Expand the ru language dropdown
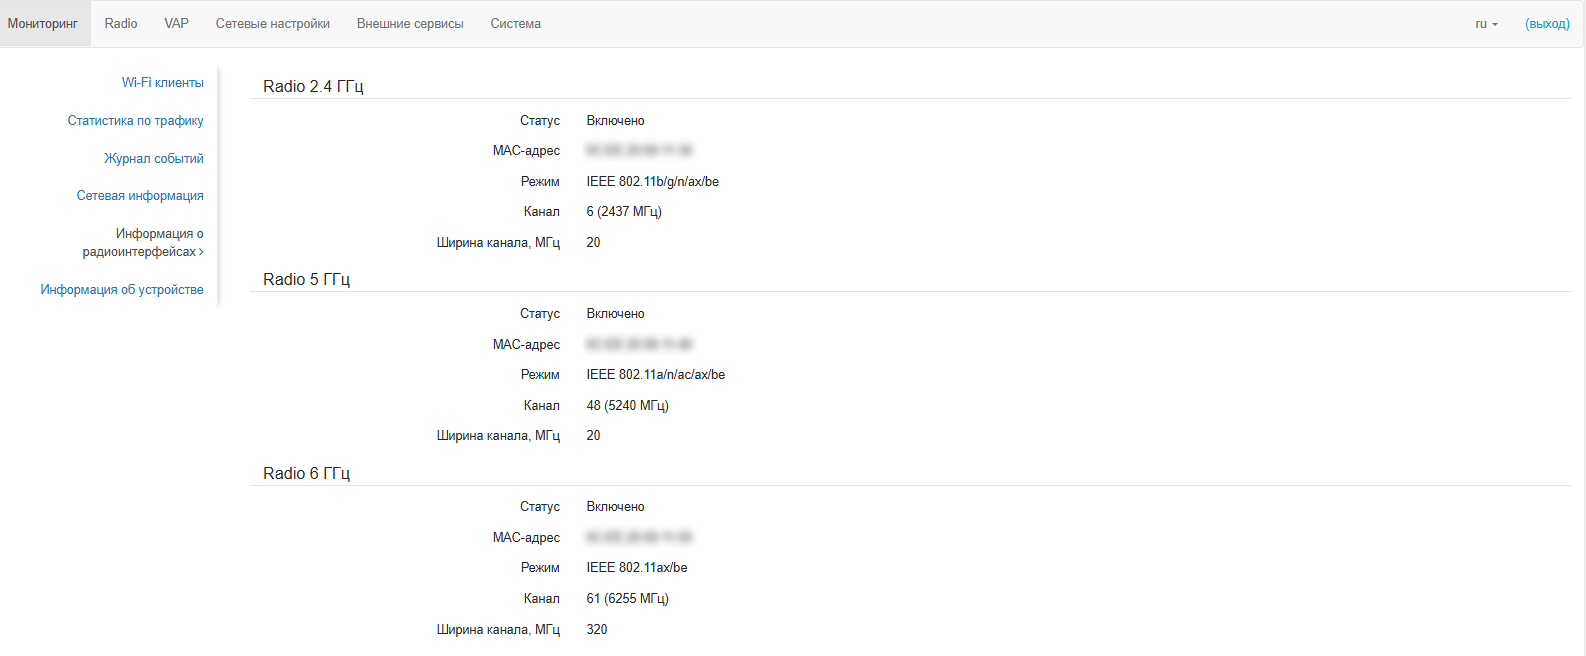 tap(1486, 24)
